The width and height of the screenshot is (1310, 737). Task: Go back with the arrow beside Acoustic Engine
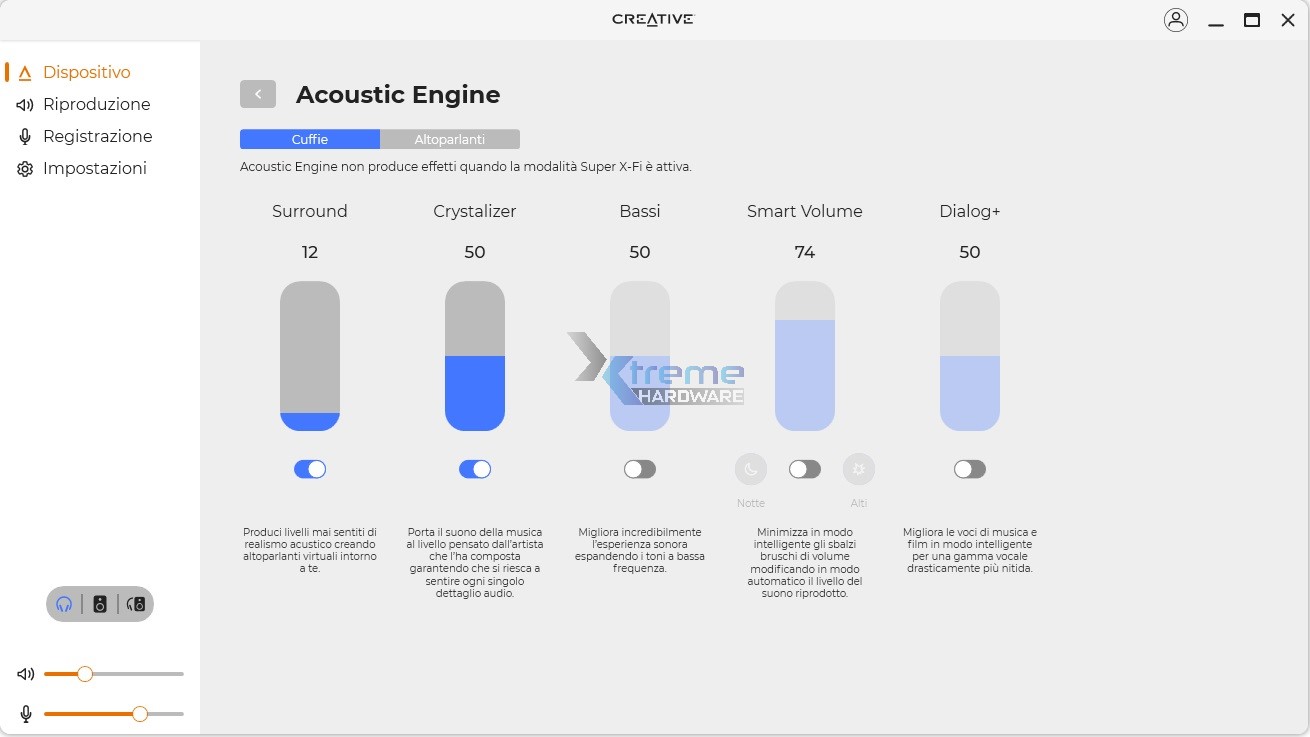(x=258, y=94)
